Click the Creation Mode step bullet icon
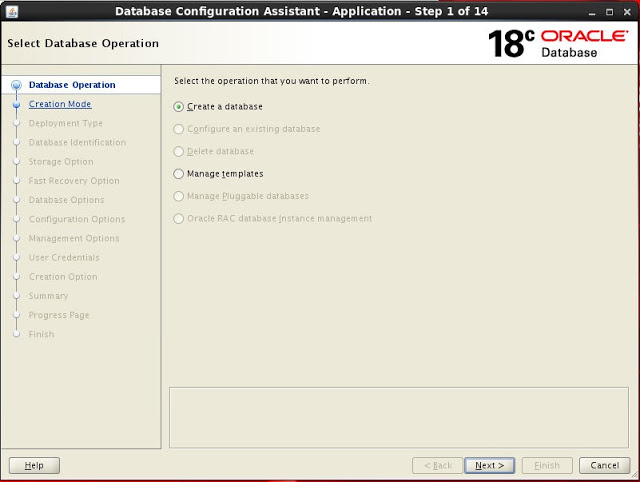The width and height of the screenshot is (640, 482). [x=16, y=105]
